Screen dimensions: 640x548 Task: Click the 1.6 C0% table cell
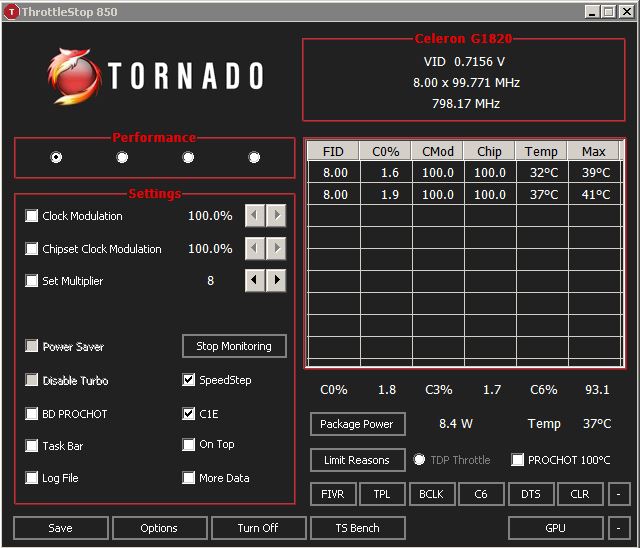(386, 173)
